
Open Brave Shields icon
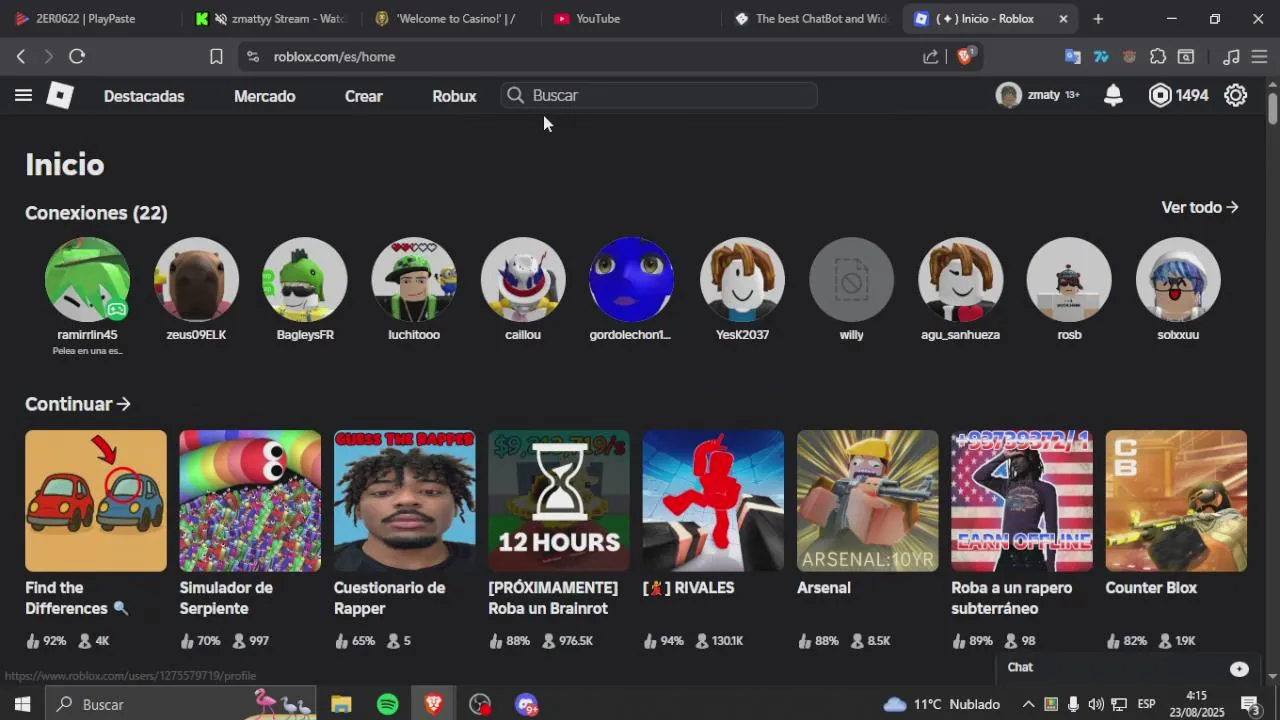966,57
